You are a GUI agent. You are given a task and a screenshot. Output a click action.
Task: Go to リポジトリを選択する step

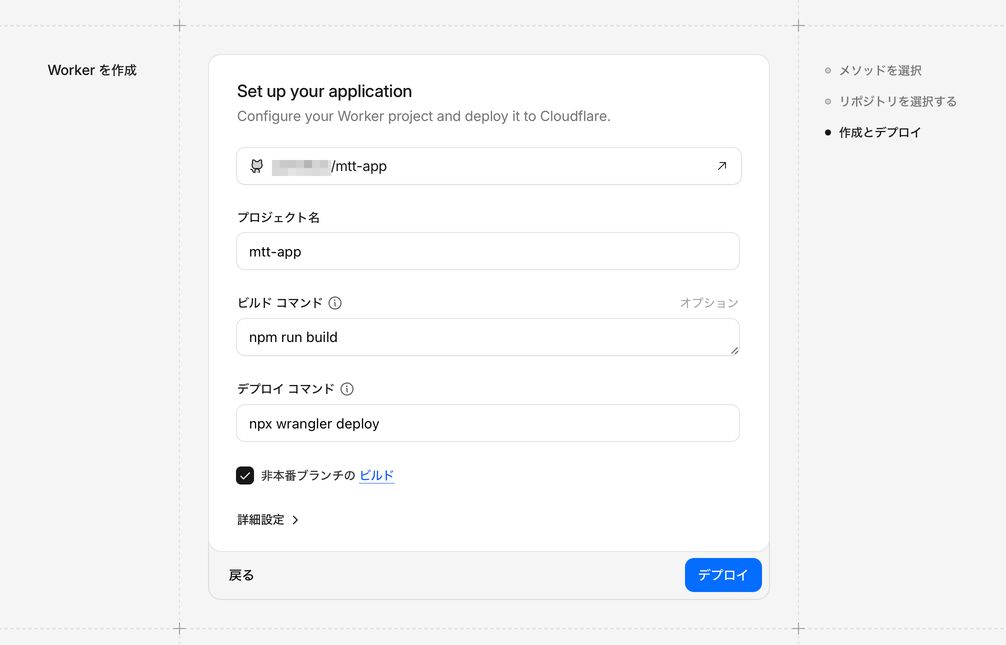897,101
